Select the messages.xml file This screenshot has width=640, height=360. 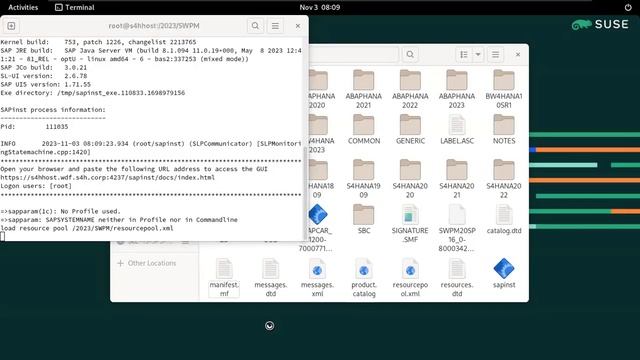click(317, 278)
